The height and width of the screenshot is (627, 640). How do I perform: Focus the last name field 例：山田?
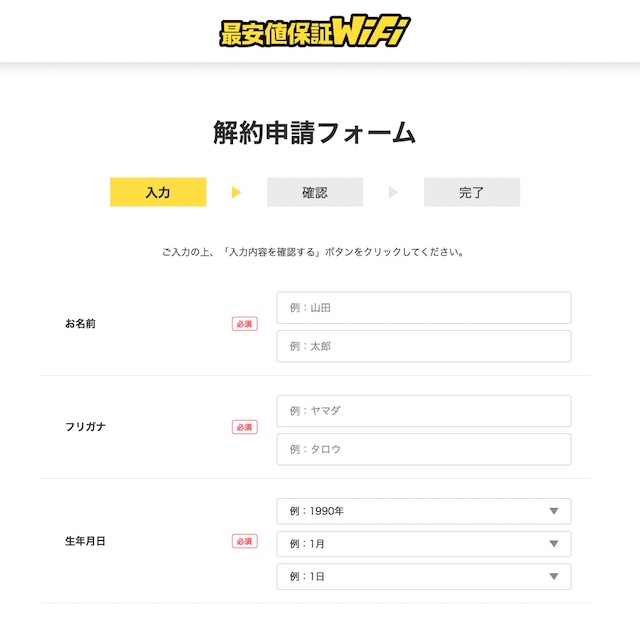click(424, 307)
